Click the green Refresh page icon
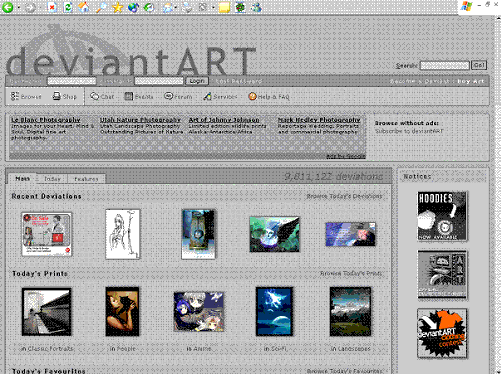Viewport: 501px width, 374px height. pos(68,7)
